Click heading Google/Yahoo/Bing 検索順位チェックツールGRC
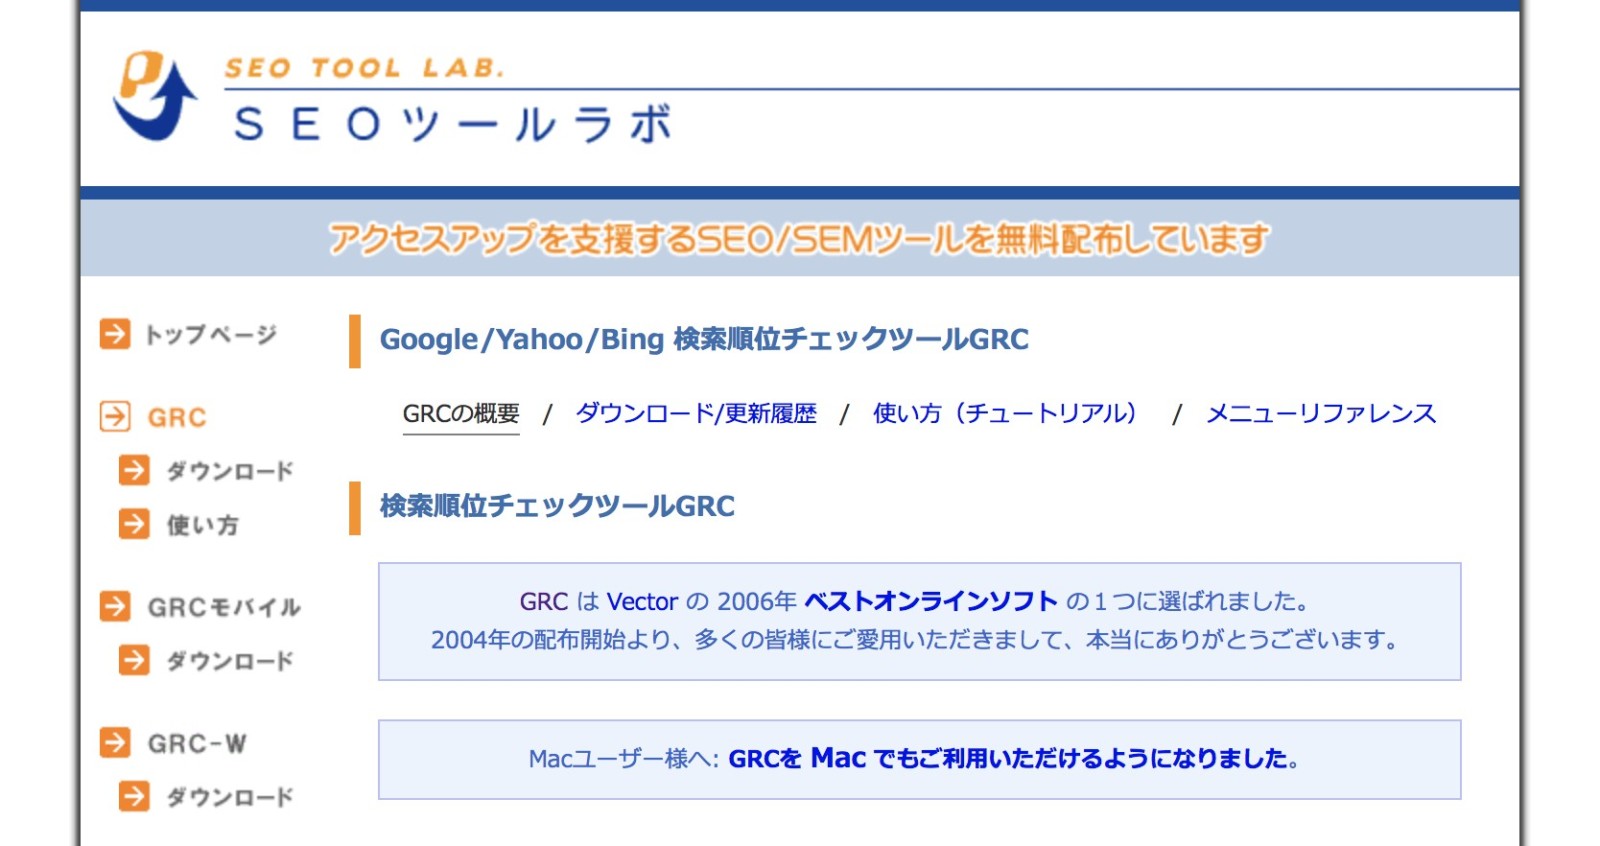Screen dimensions: 1600x846 [x=704, y=340]
